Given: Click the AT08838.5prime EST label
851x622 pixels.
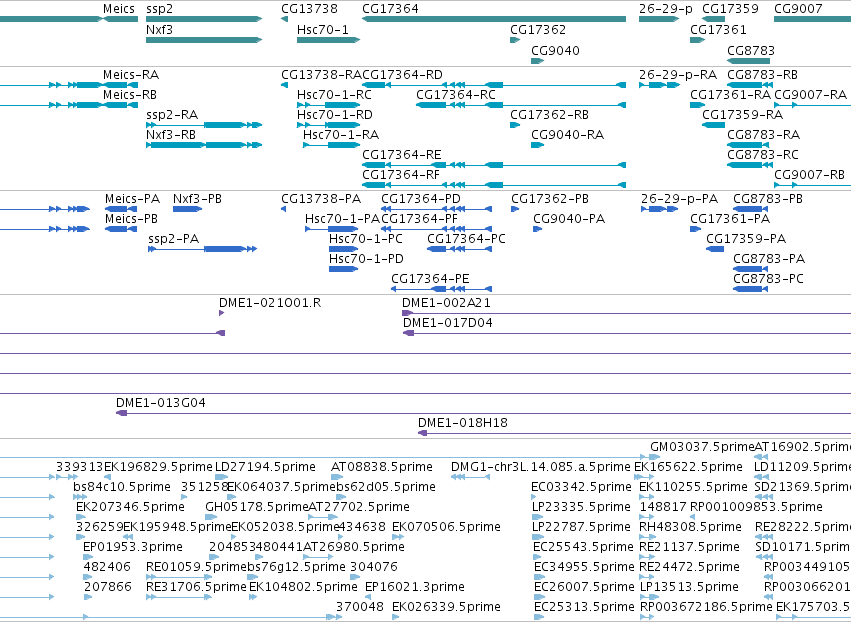Looking at the screenshot, I should coord(382,467).
